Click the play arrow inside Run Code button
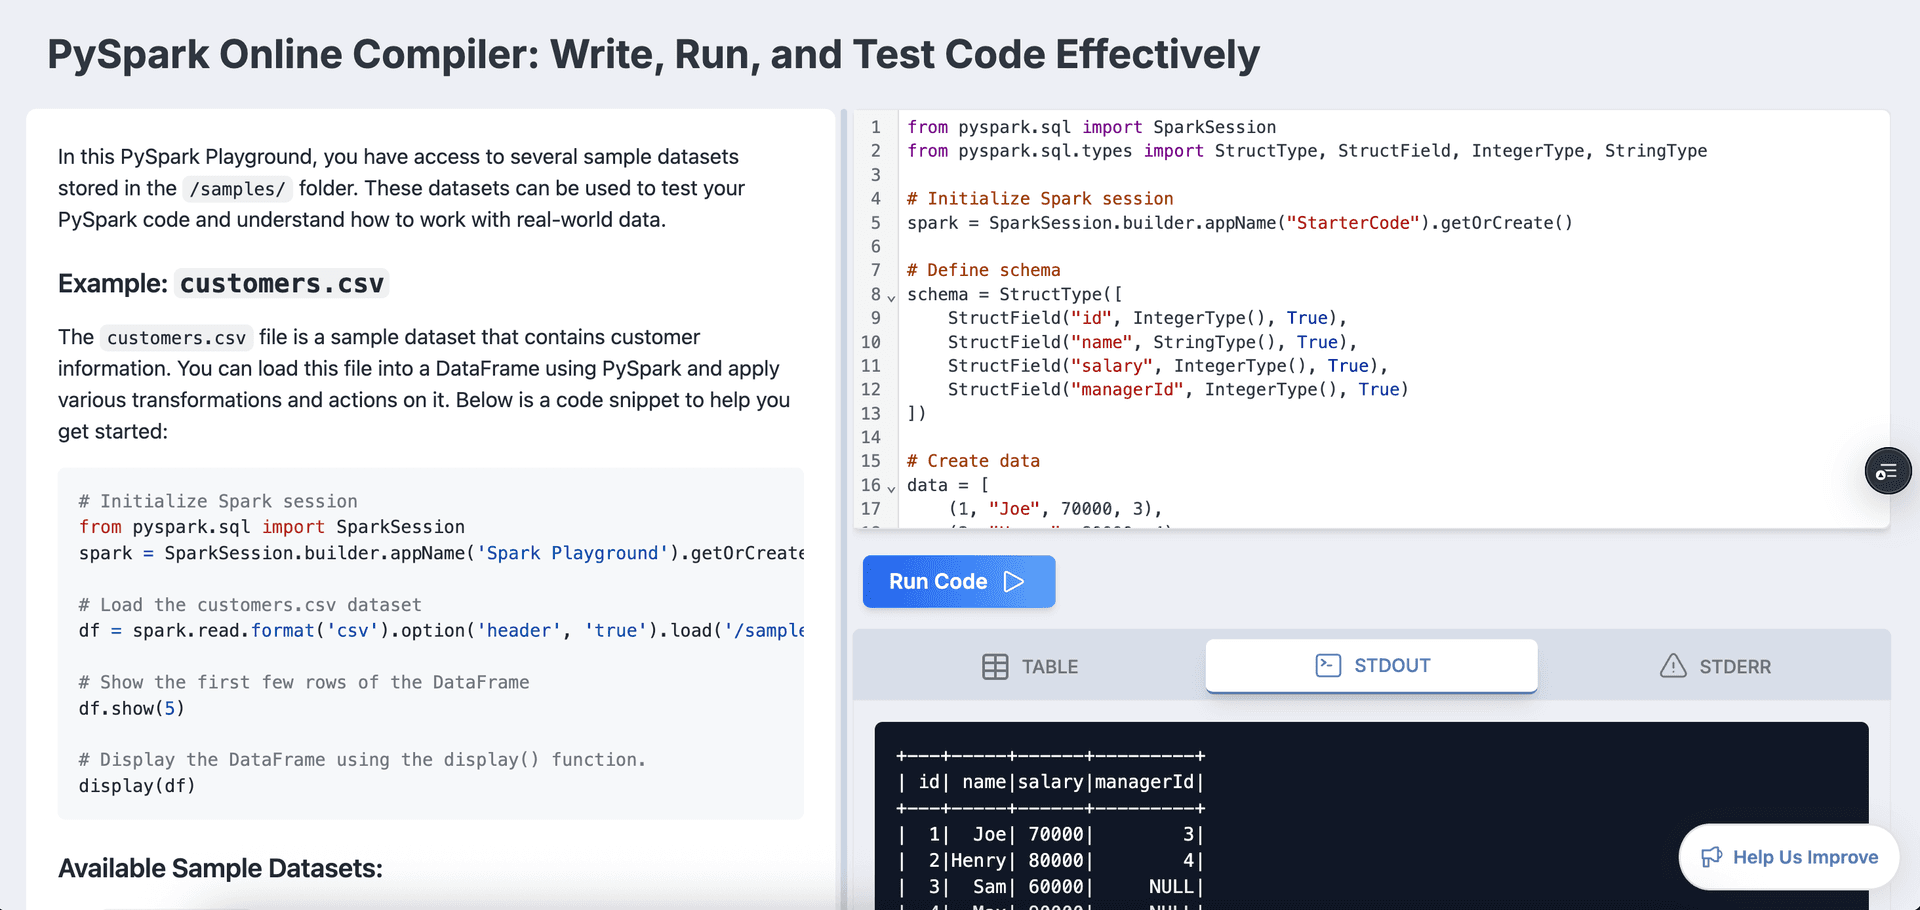This screenshot has width=1920, height=910. (x=1015, y=581)
